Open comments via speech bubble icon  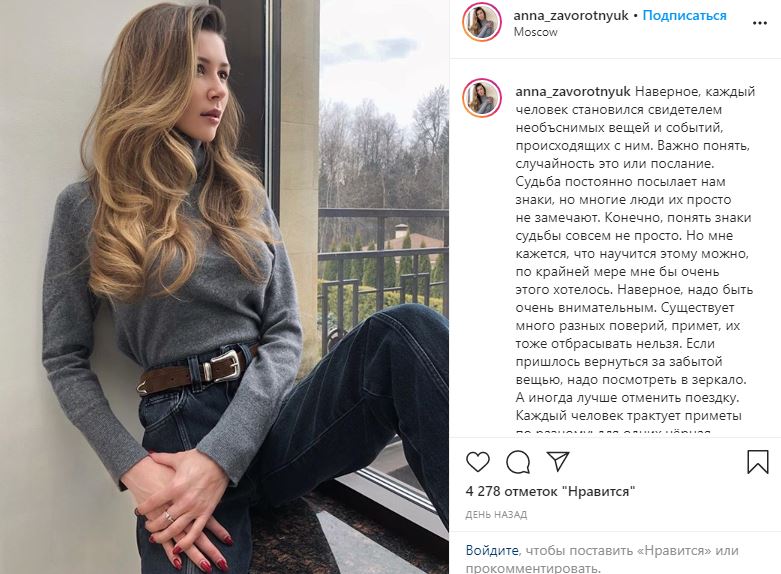pos(518,462)
